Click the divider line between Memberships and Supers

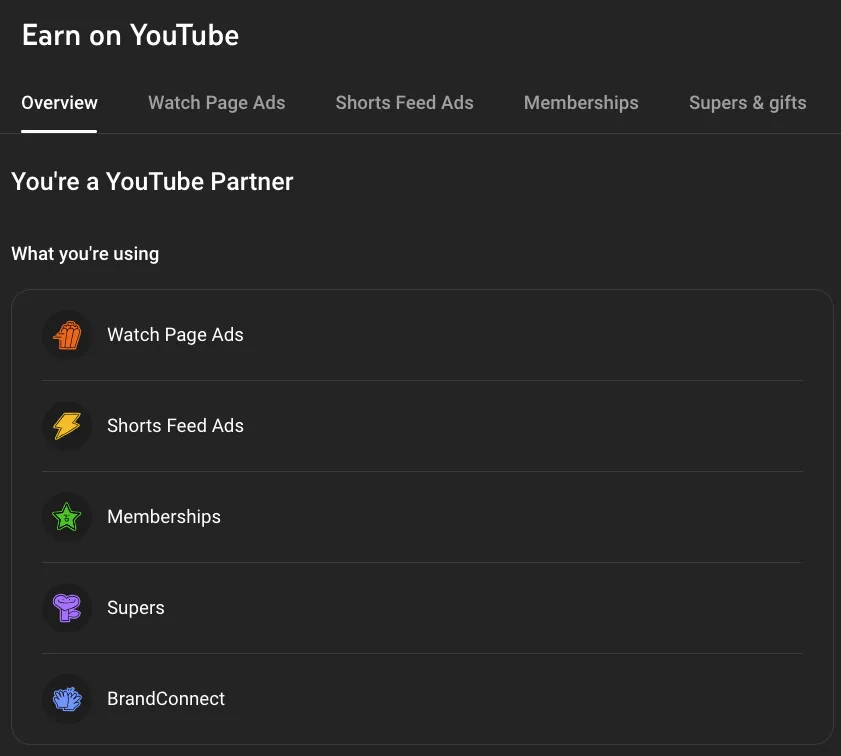coord(422,562)
